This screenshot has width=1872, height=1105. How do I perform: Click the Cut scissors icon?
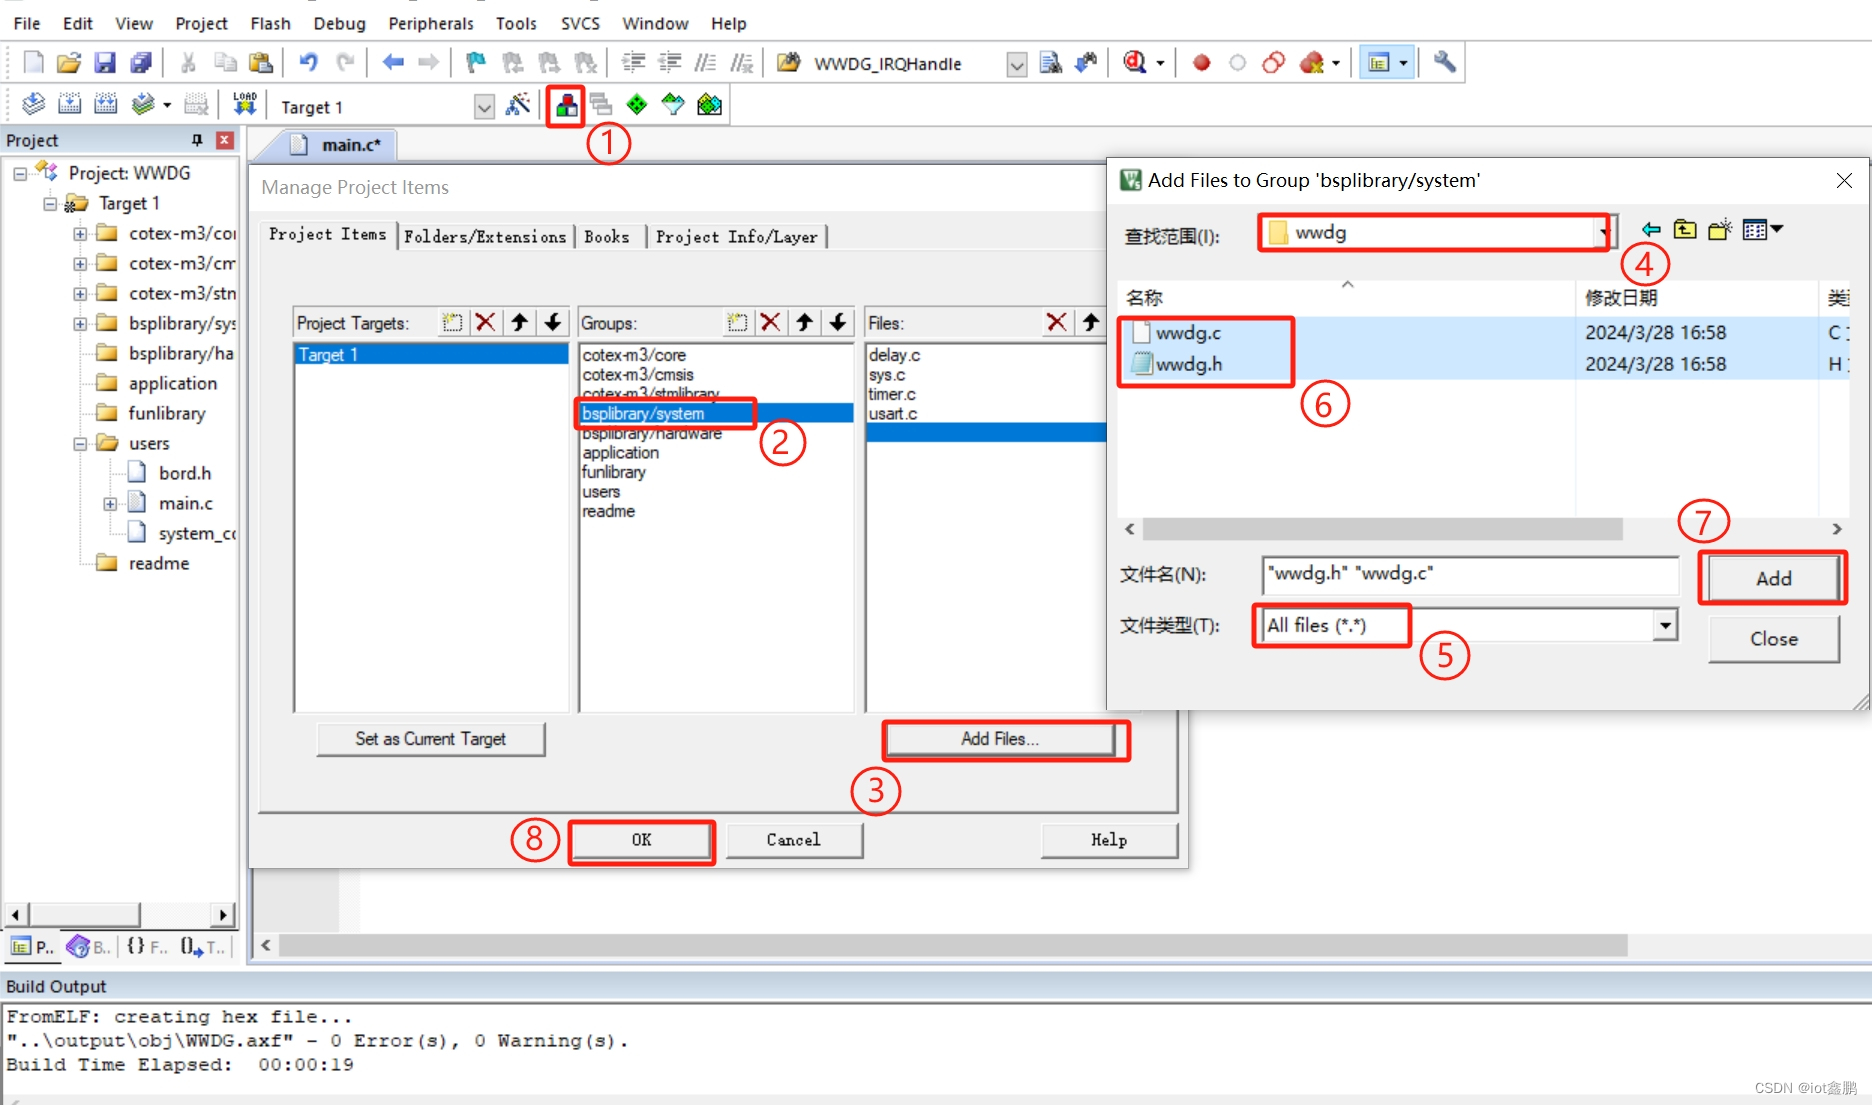tap(188, 63)
